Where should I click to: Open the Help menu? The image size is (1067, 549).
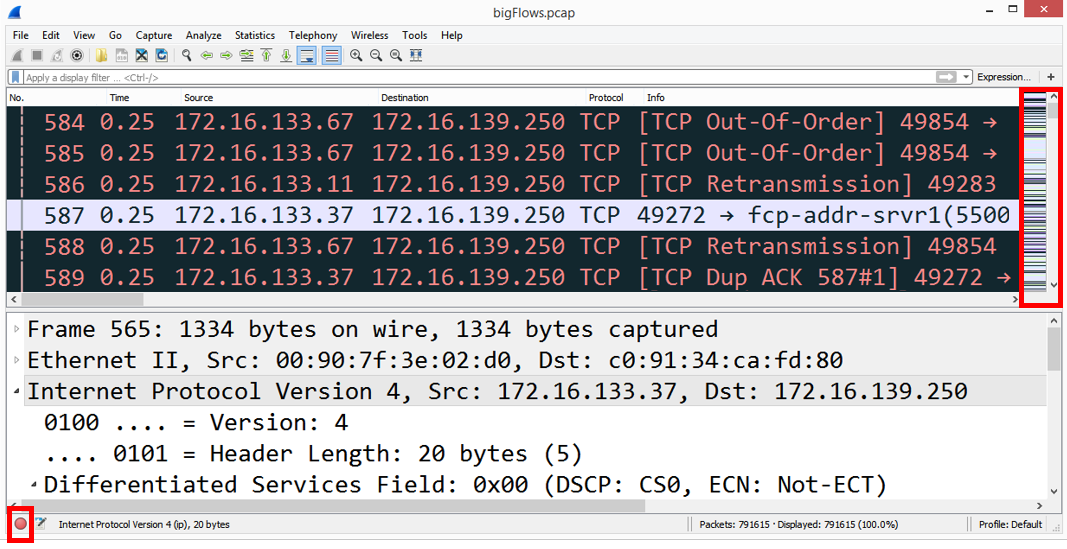(x=451, y=35)
